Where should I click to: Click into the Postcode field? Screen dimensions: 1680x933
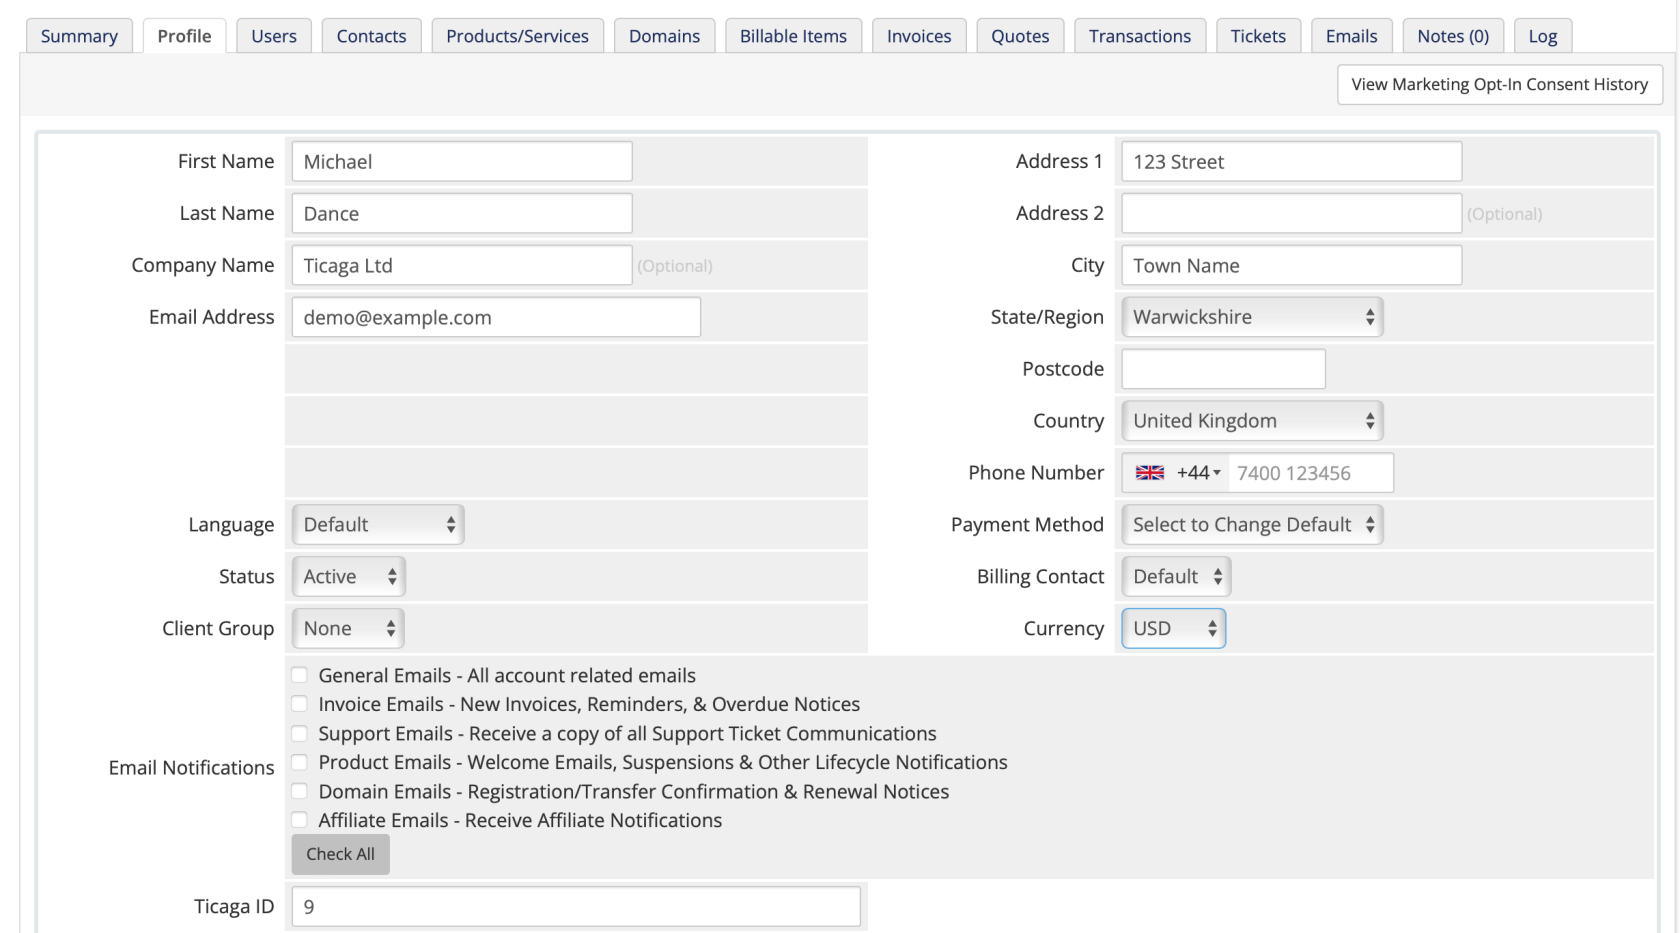tap(1223, 369)
